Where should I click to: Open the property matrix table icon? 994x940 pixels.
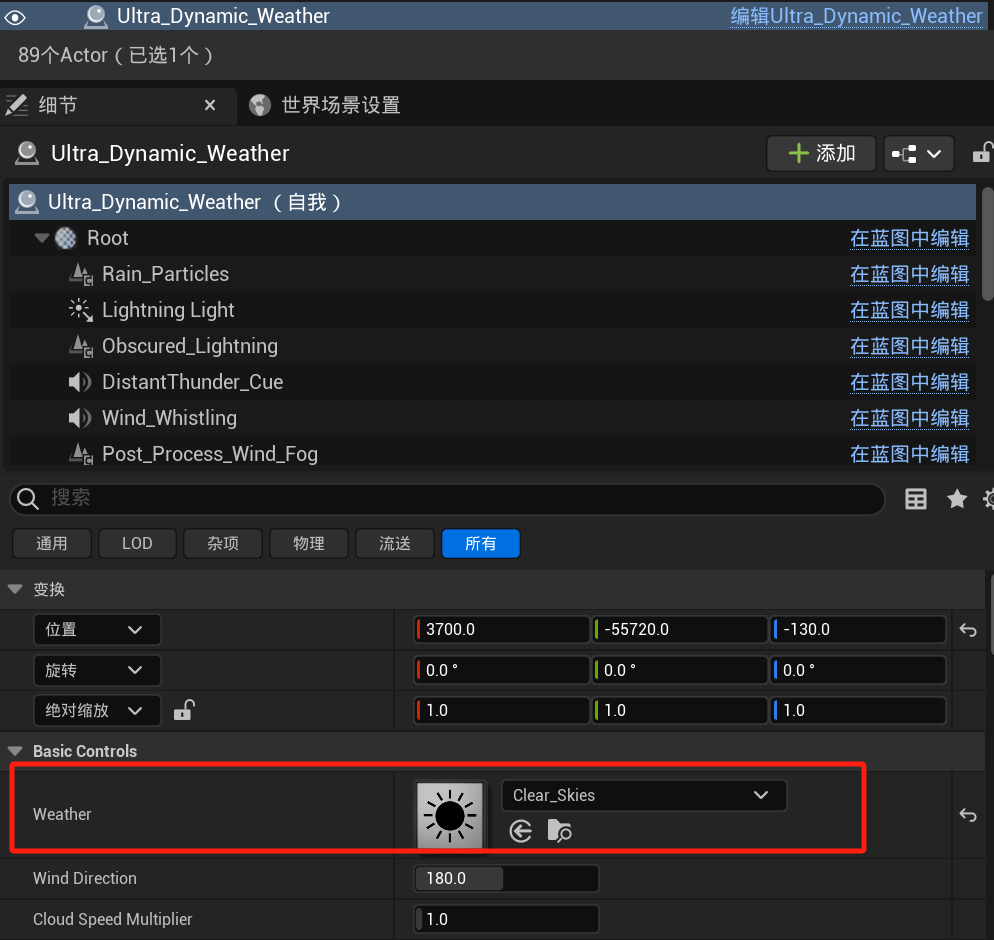coord(915,499)
